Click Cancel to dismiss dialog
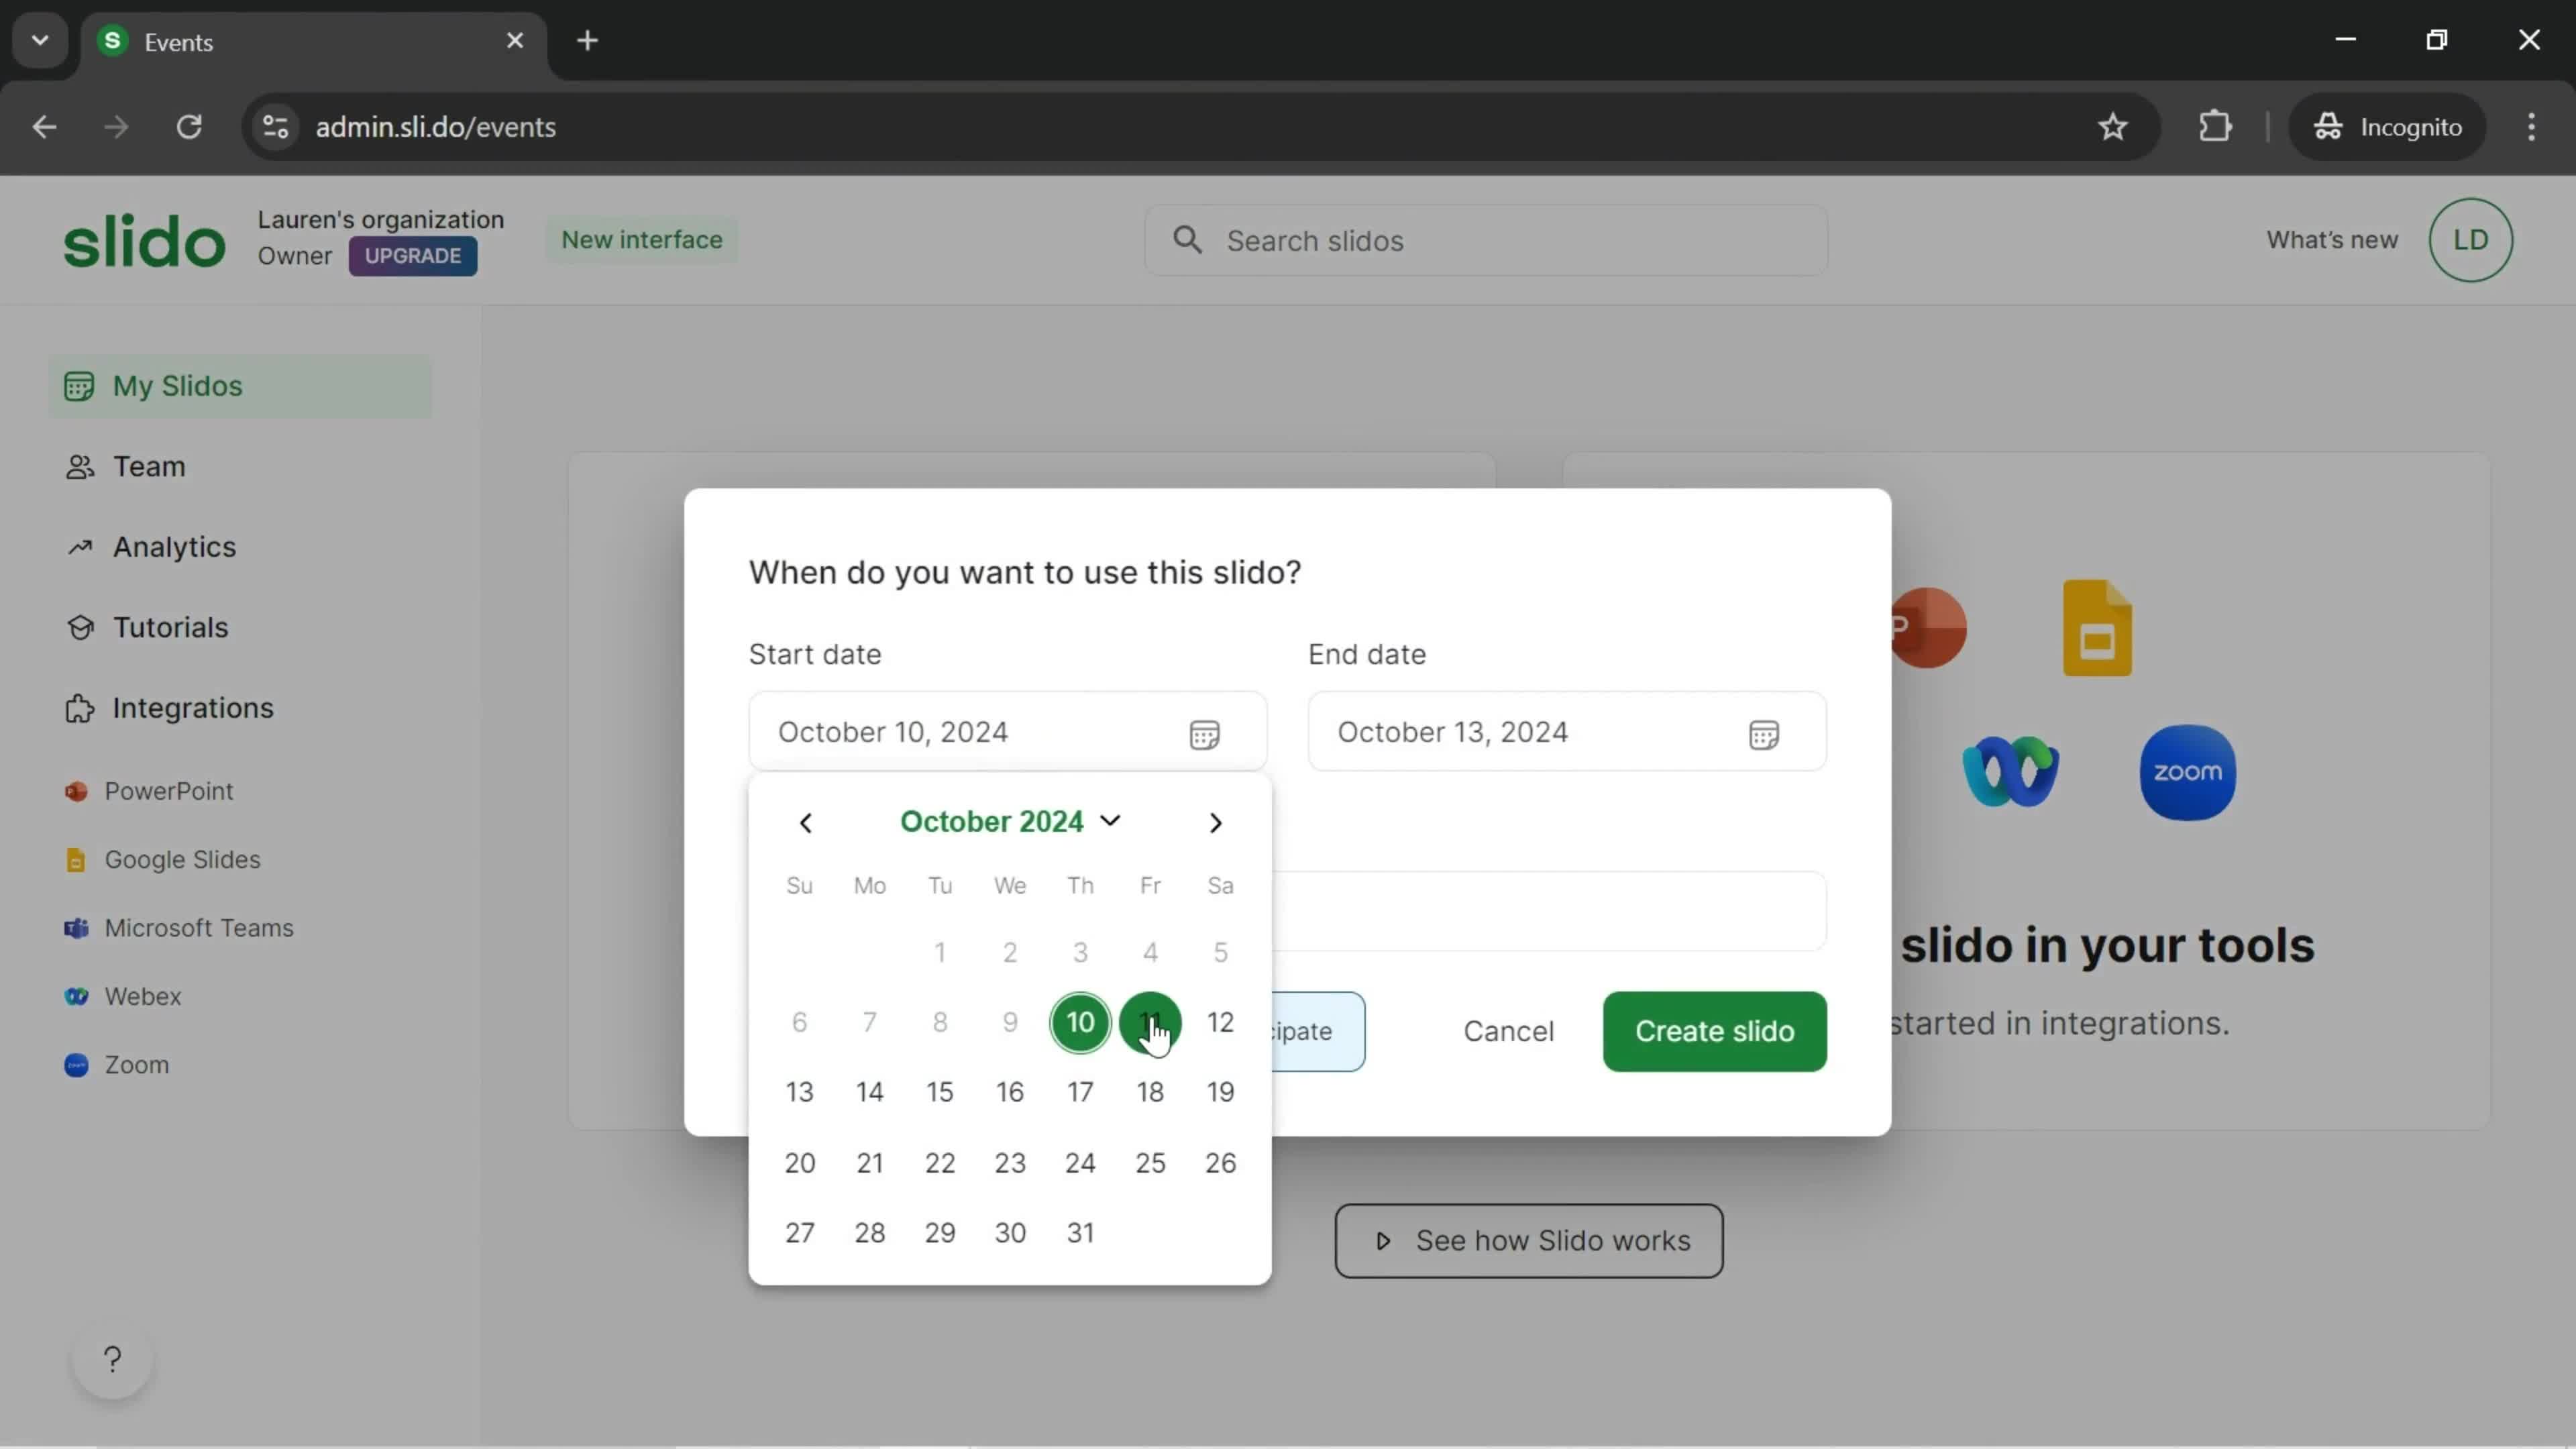The height and width of the screenshot is (1449, 2576). (x=1507, y=1030)
